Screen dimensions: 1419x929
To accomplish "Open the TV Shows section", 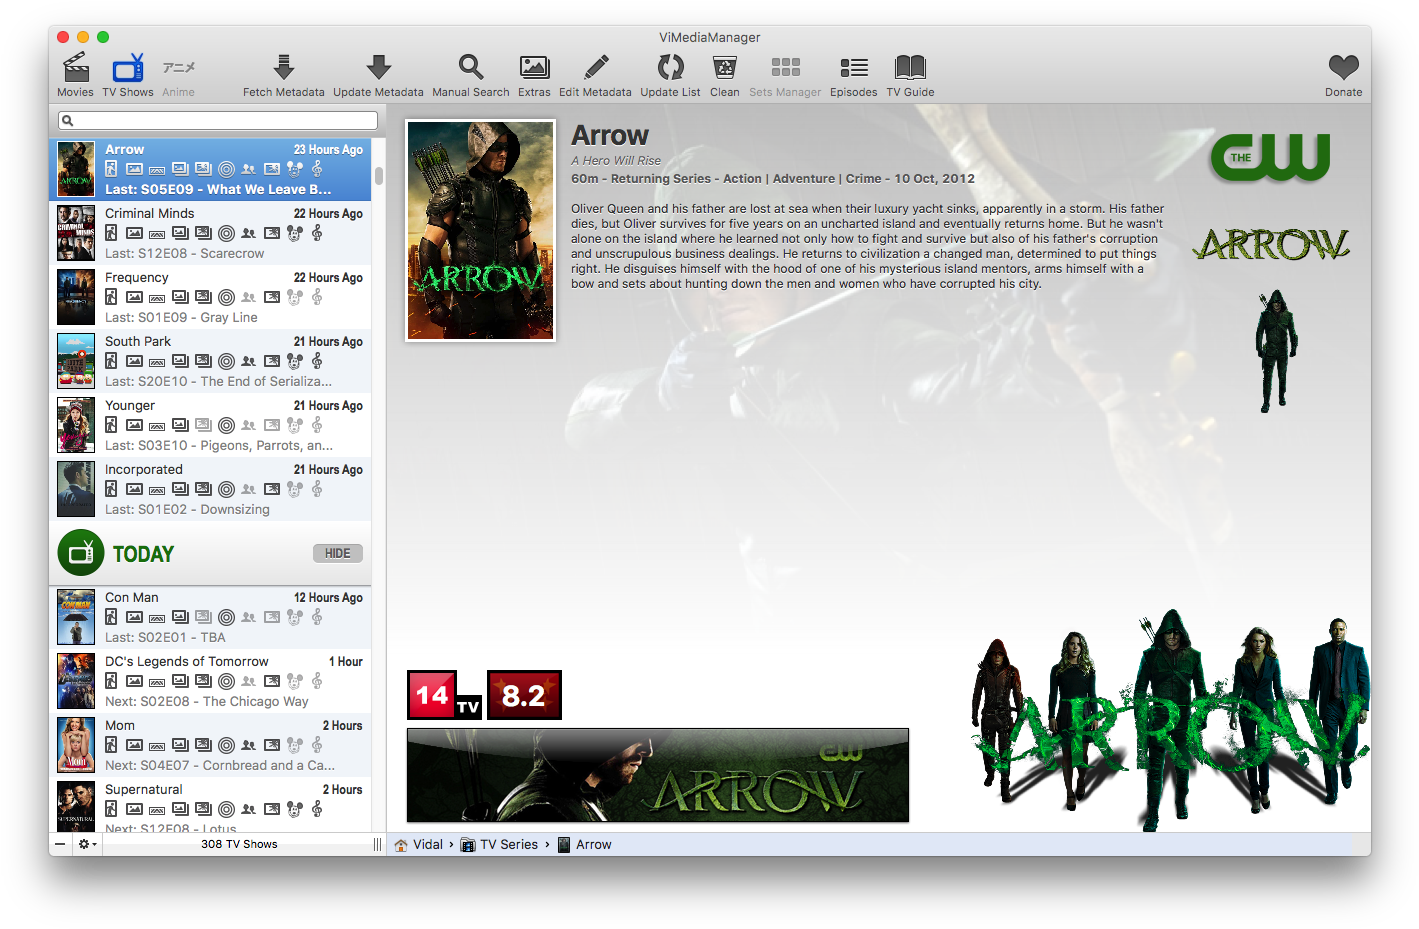I will click(128, 69).
